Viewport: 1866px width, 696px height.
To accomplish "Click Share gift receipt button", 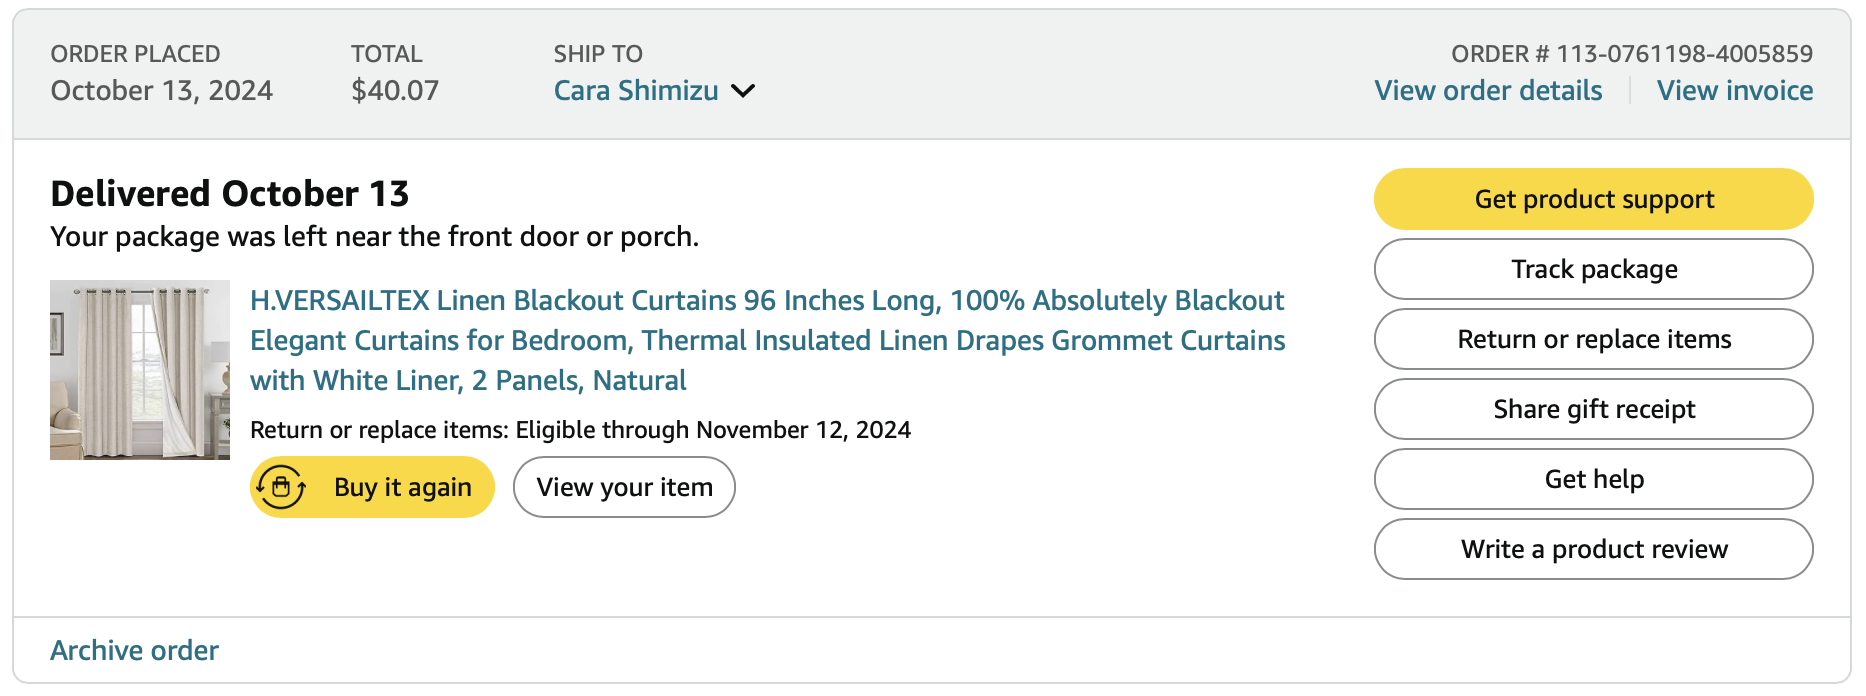I will coord(1593,409).
